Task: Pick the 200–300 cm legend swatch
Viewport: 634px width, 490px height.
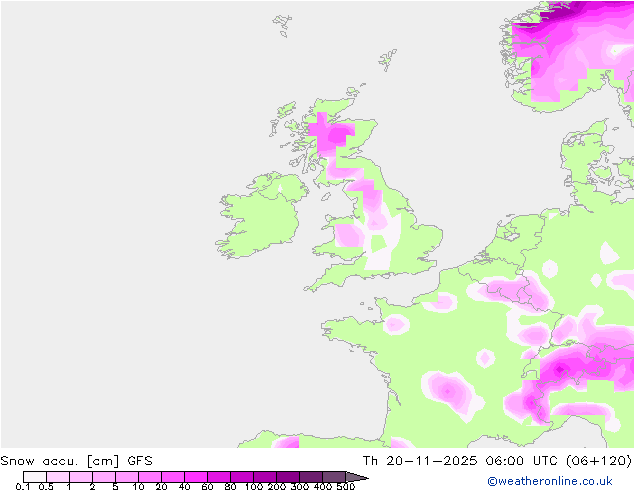Action: (x=288, y=477)
